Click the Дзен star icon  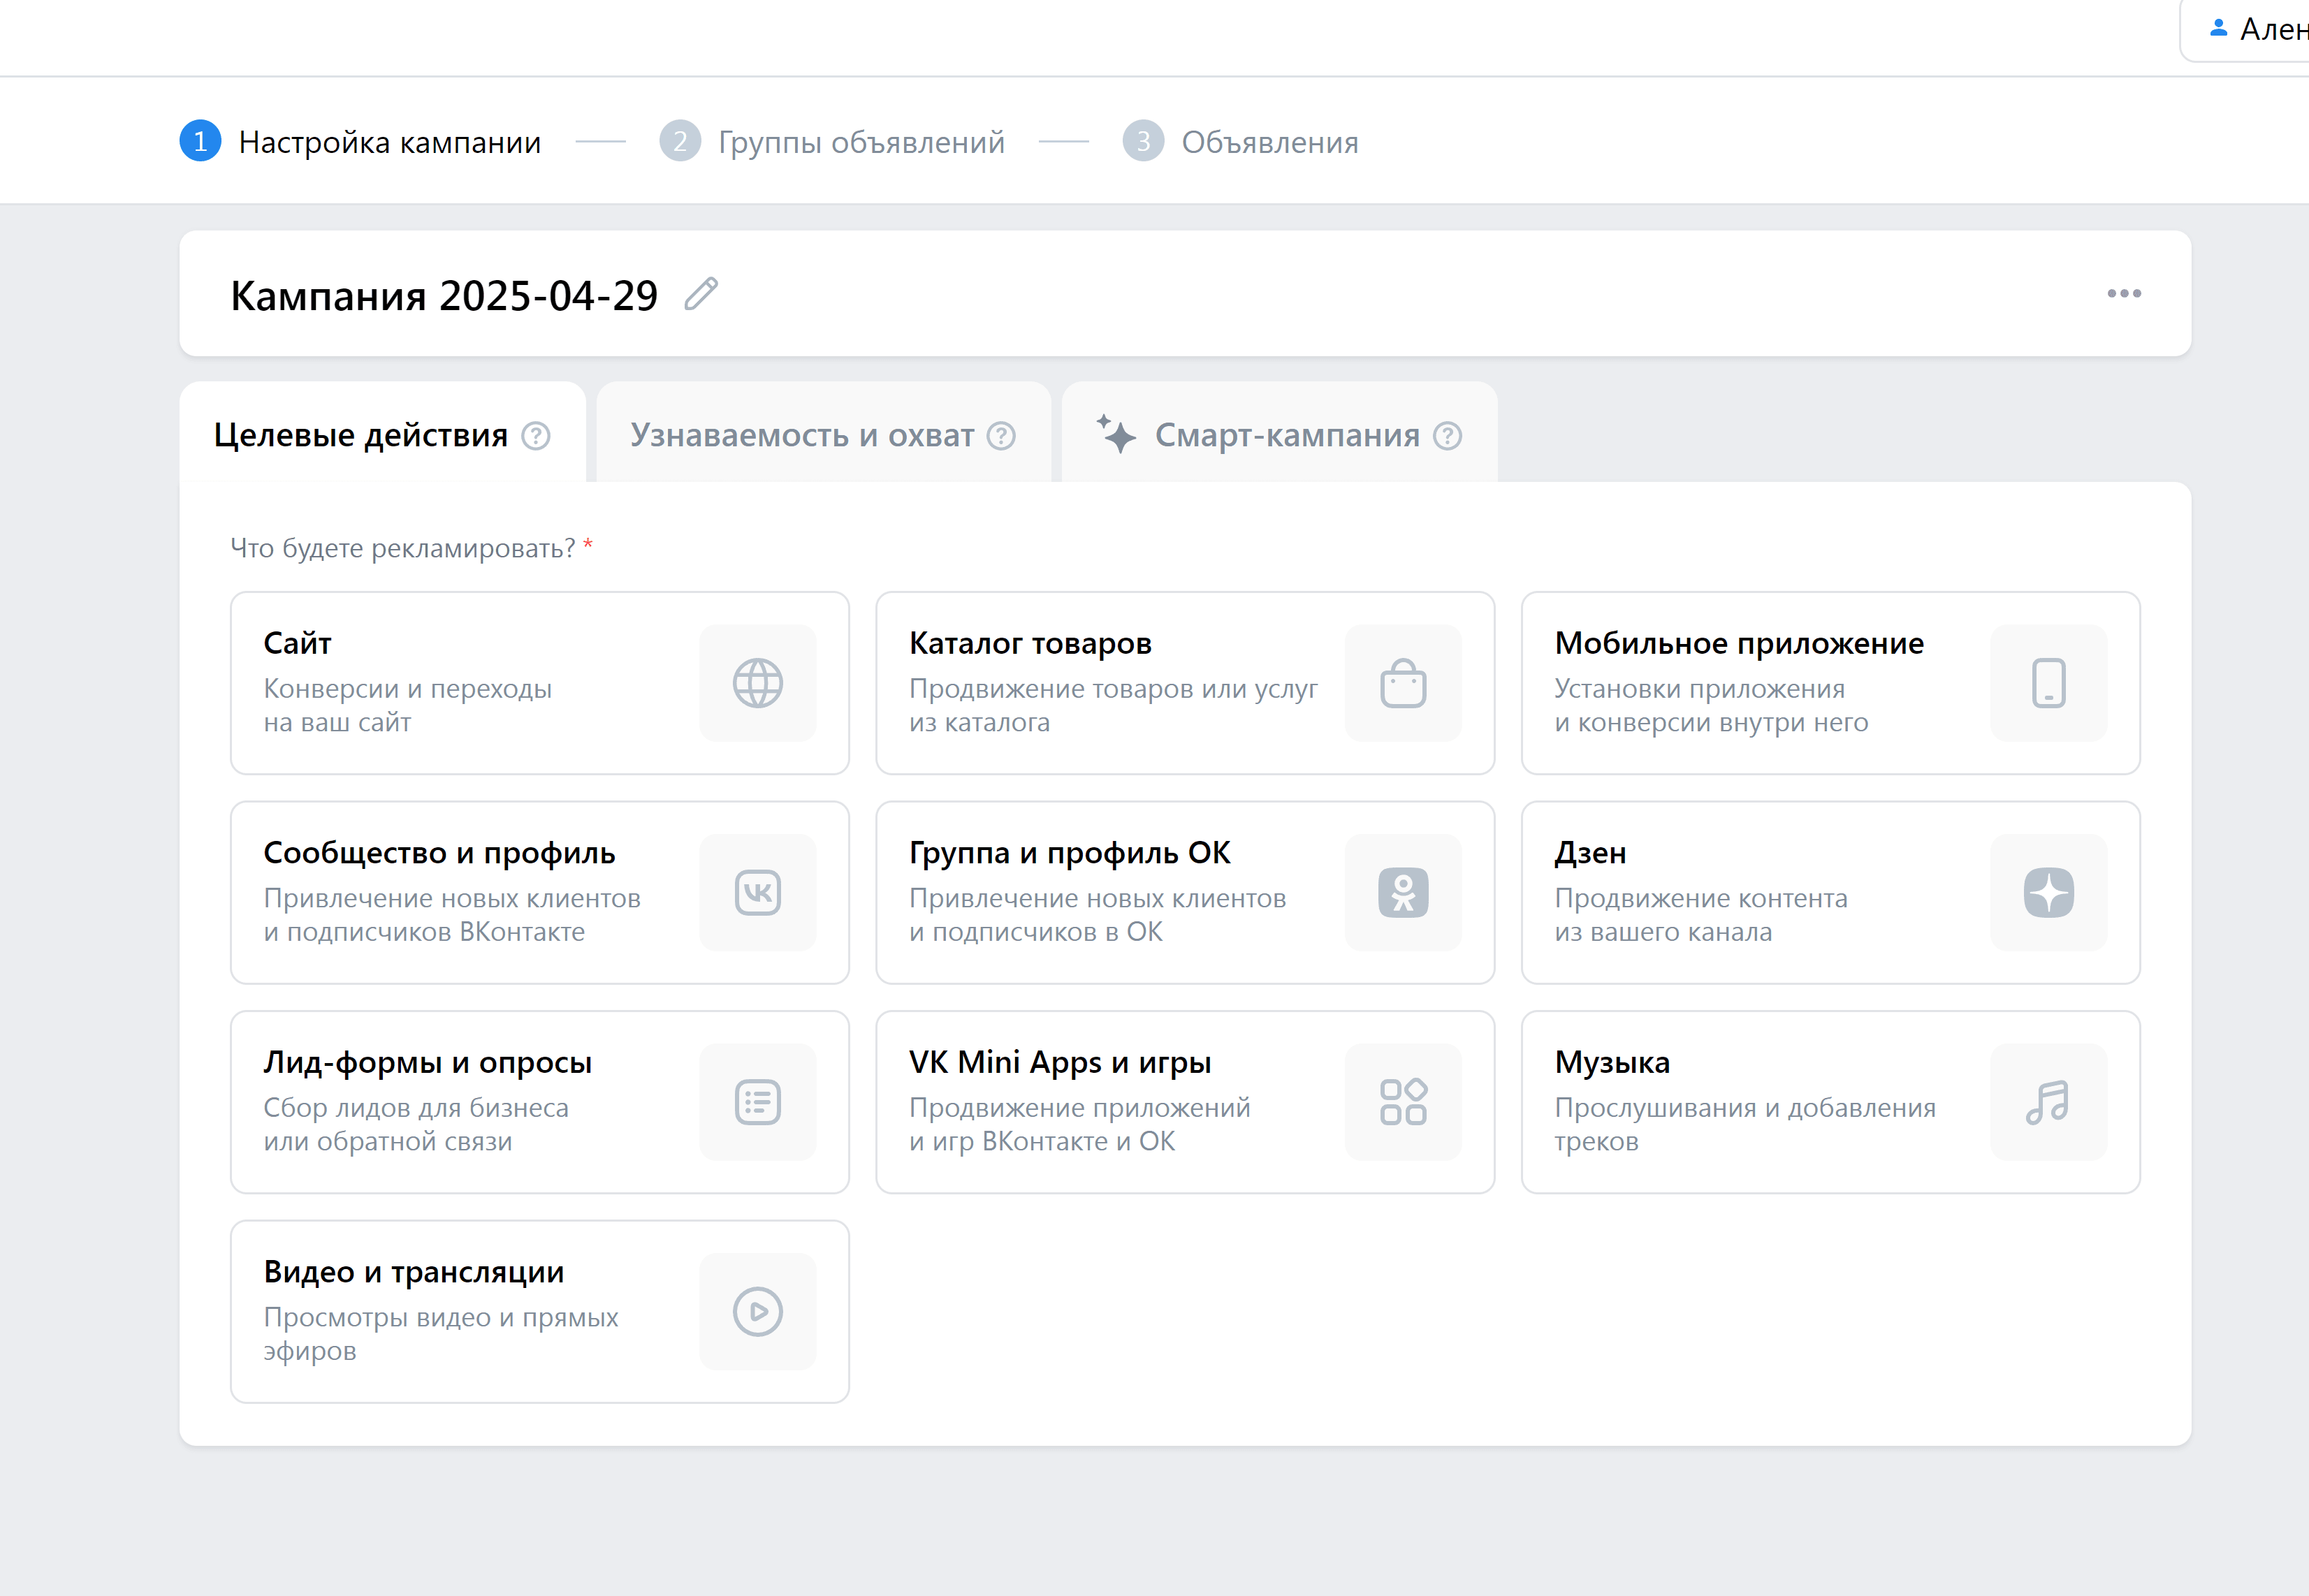pos(2049,893)
